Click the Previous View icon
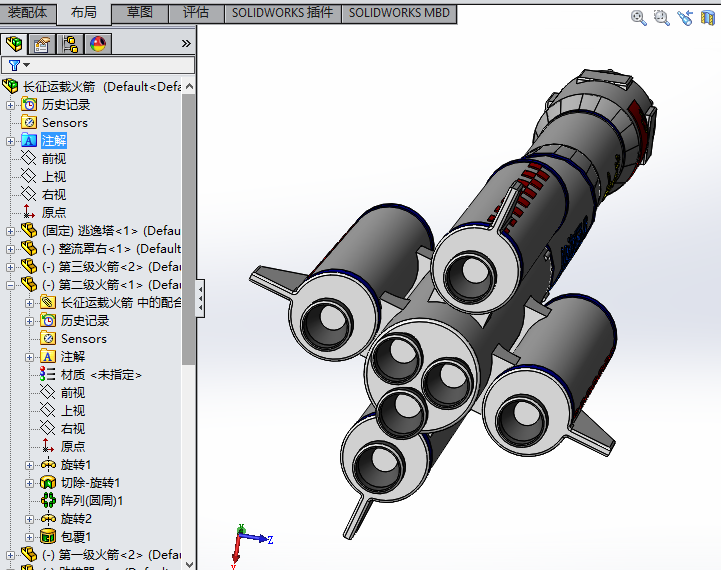The height and width of the screenshot is (570, 721). point(685,18)
